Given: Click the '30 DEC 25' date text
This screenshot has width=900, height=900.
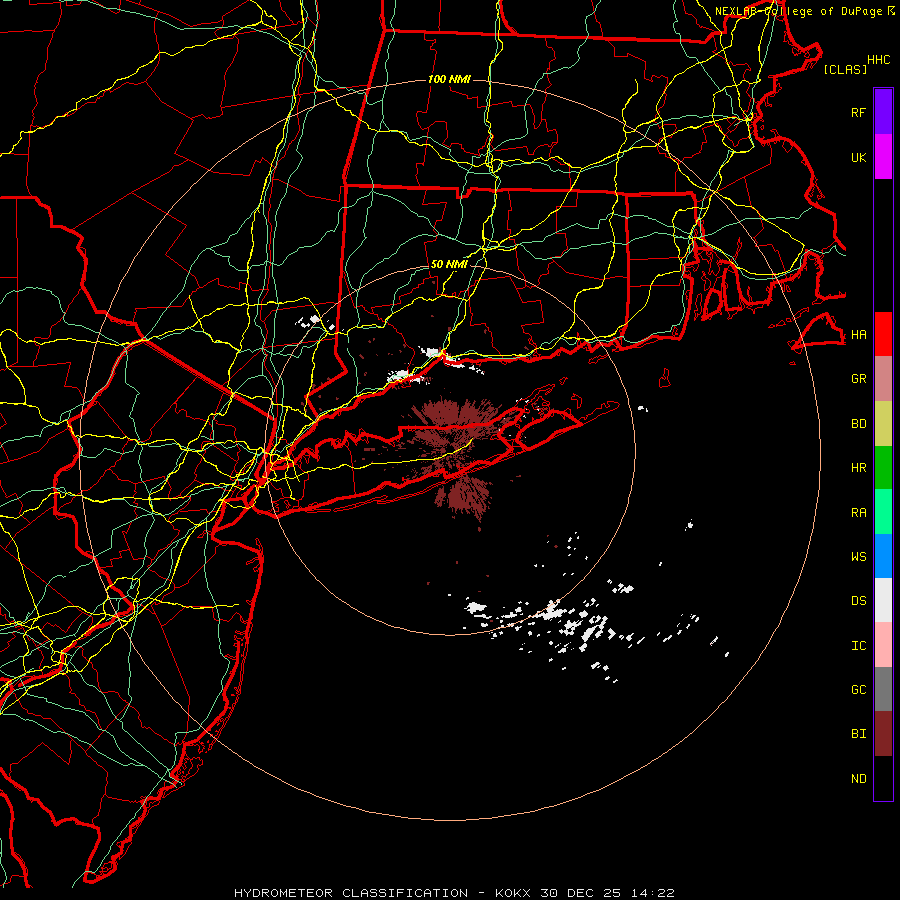Looking at the screenshot, I should [581, 893].
